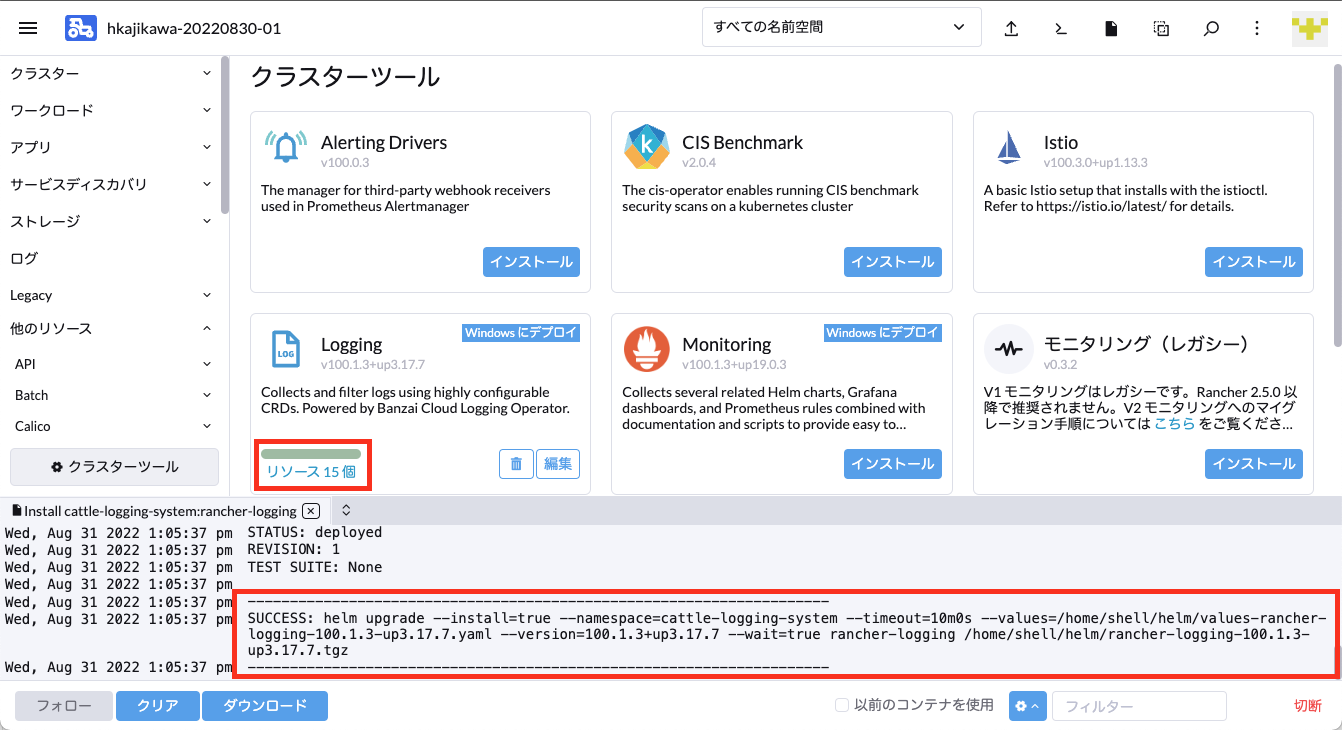Install the Istio chart

pos(1254,262)
